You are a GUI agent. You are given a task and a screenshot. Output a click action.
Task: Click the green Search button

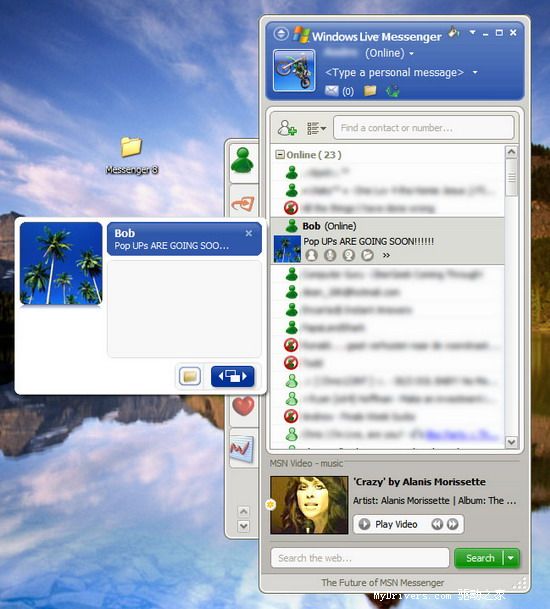(x=480, y=558)
